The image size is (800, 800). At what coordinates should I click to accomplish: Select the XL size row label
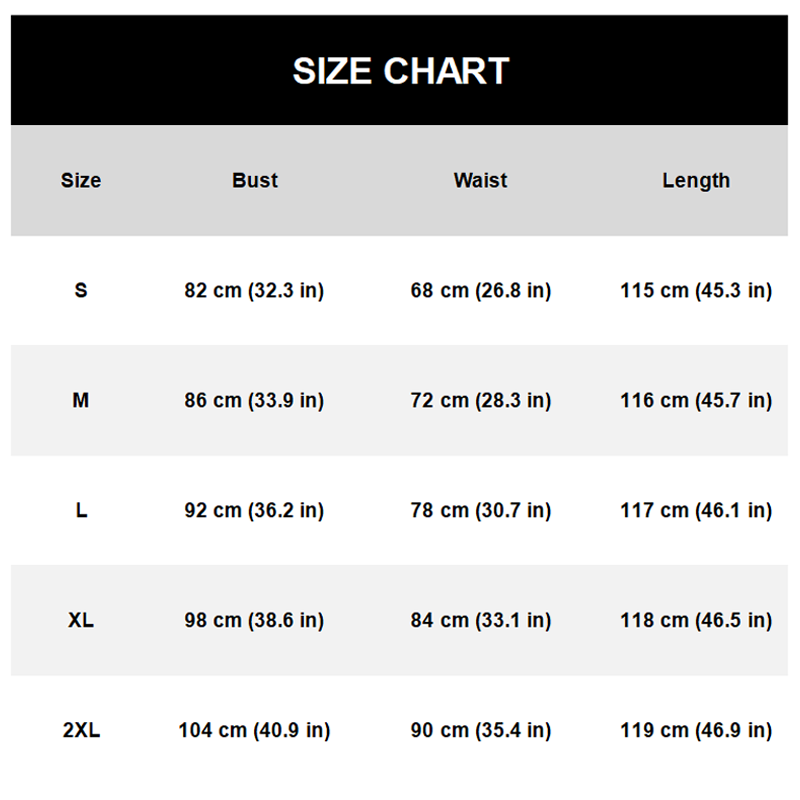[x=81, y=621]
